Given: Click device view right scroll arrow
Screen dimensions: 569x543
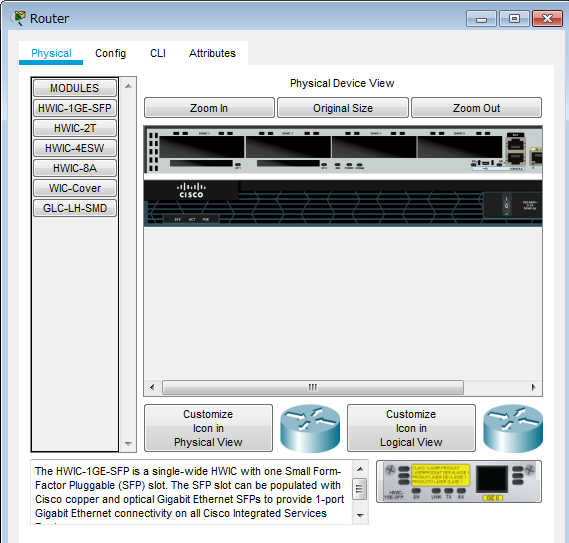Looking at the screenshot, I should coord(533,387).
